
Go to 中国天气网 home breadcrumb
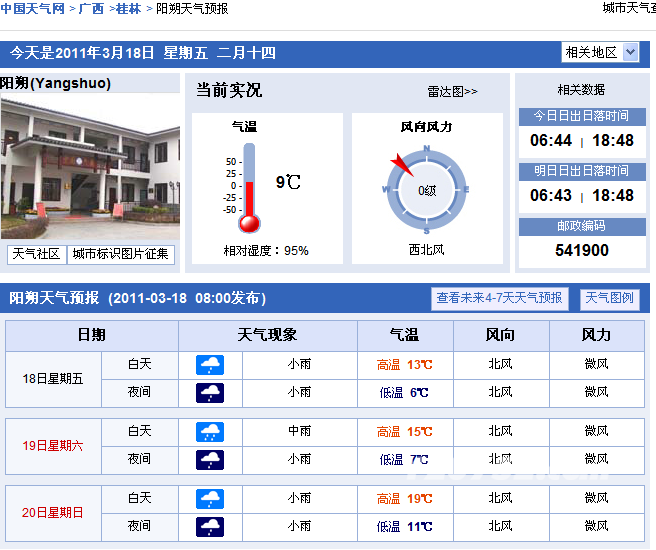34,9
